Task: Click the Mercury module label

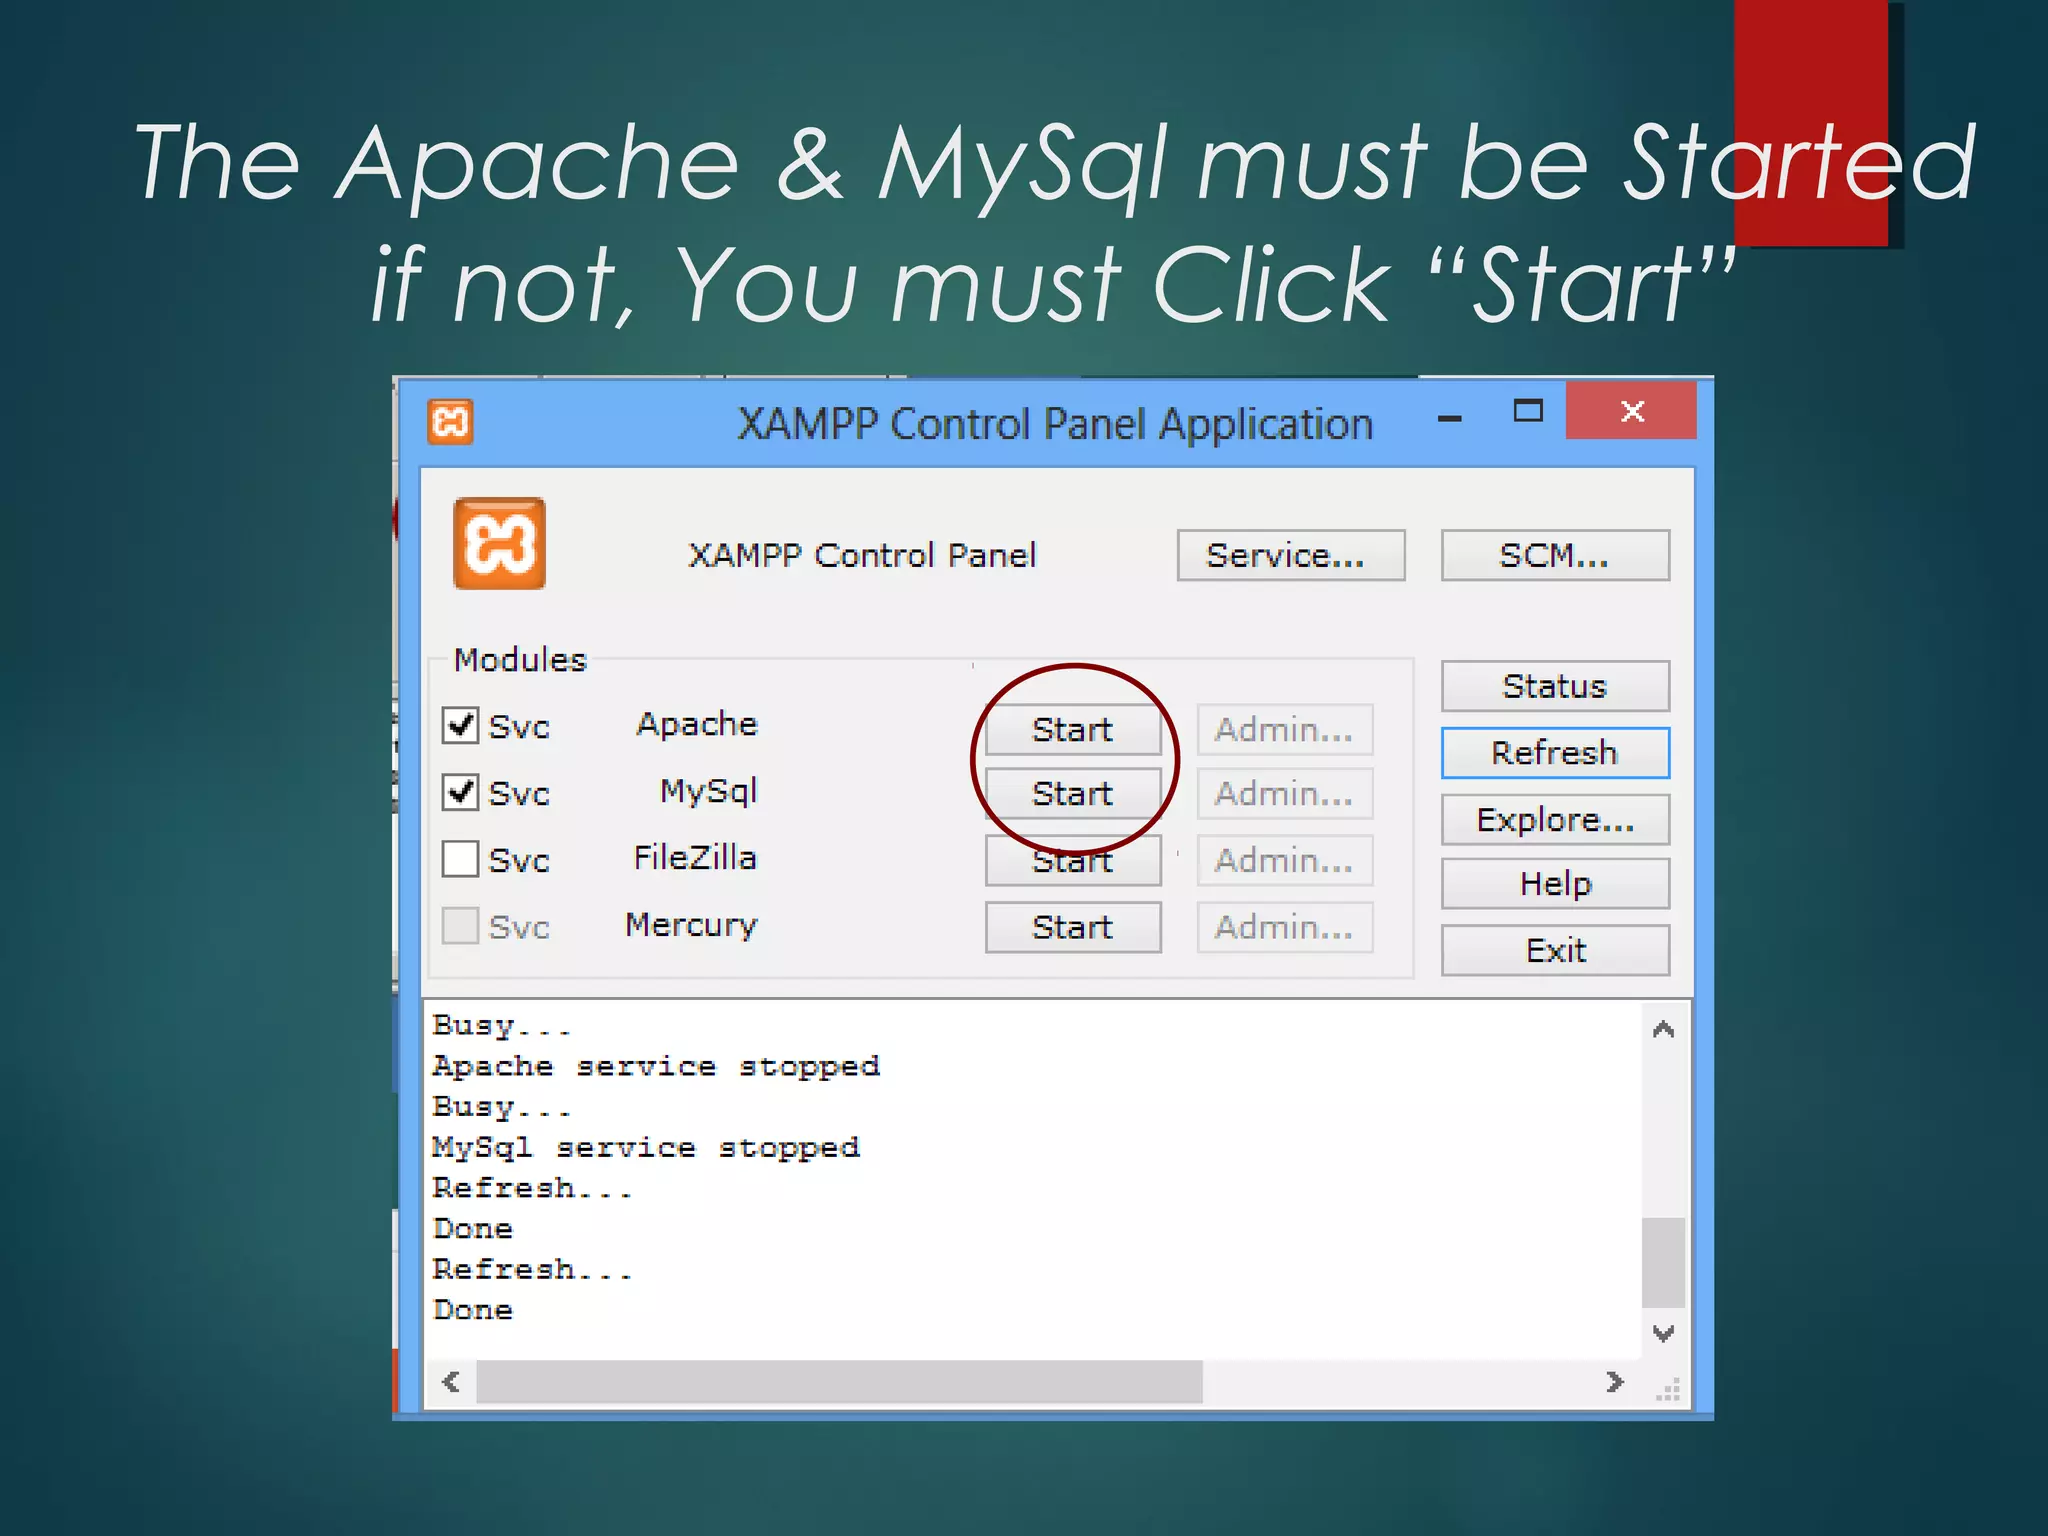Action: (691, 926)
